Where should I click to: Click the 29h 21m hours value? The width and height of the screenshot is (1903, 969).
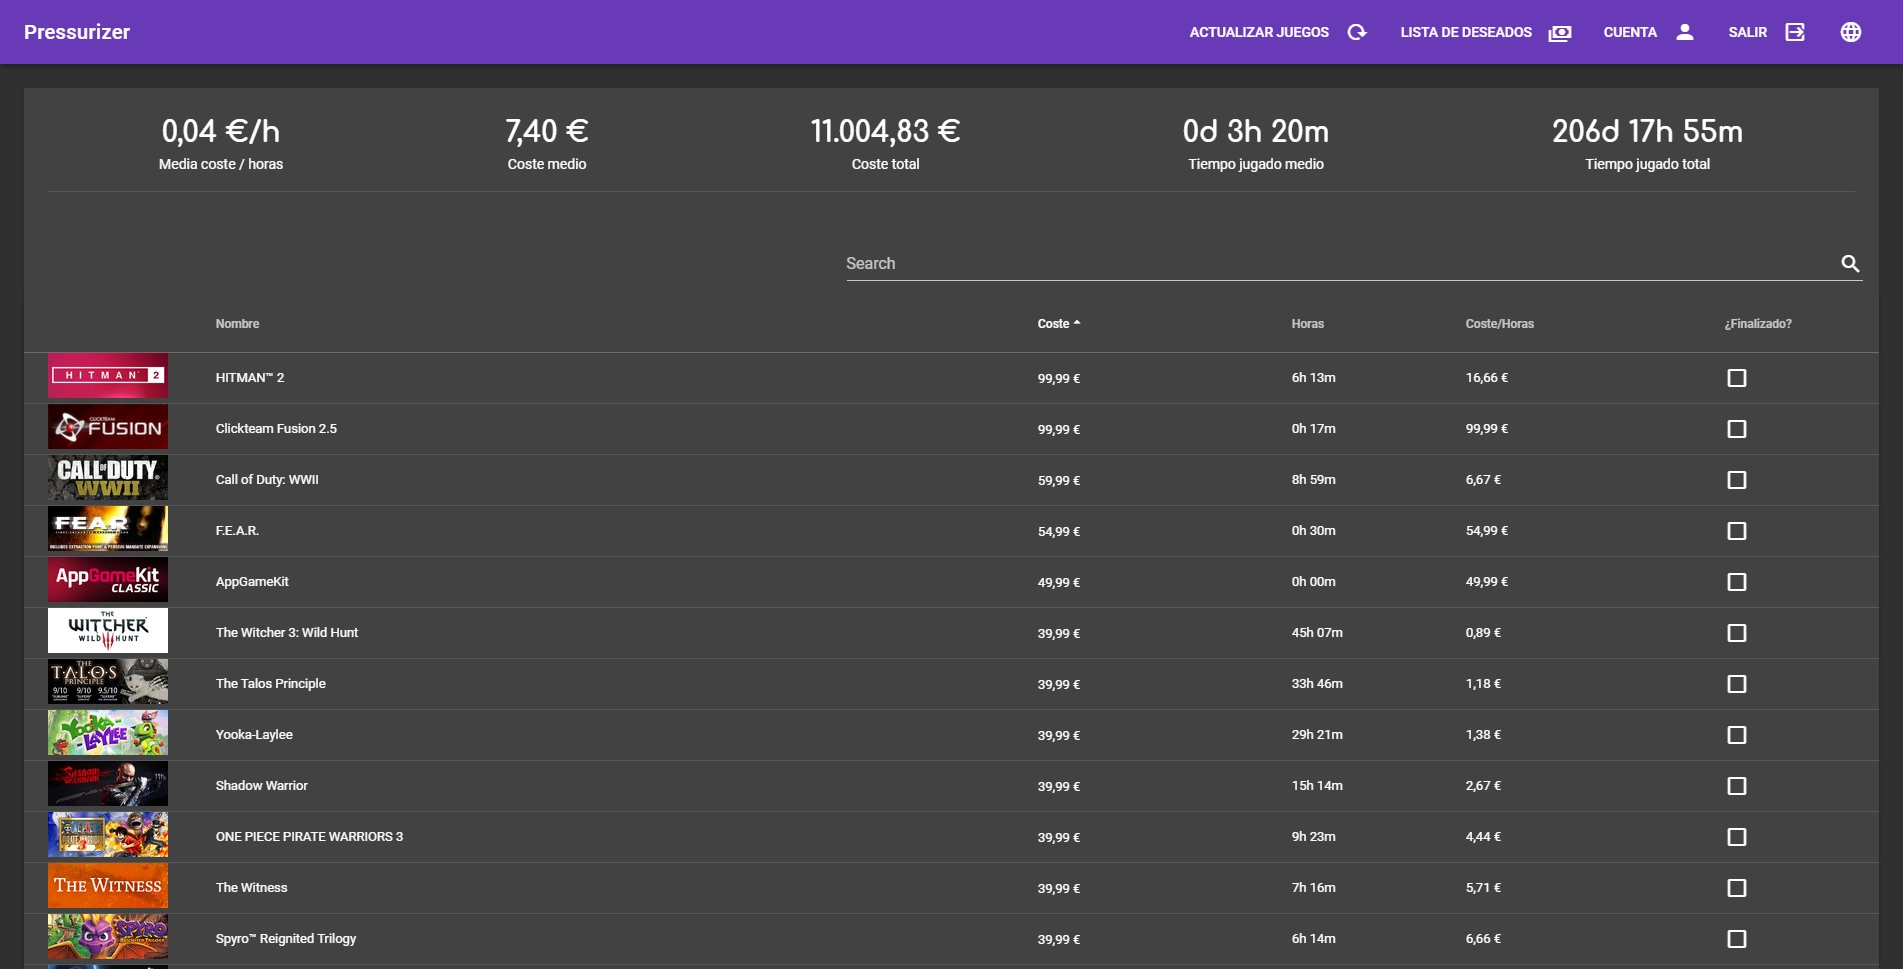coord(1317,735)
